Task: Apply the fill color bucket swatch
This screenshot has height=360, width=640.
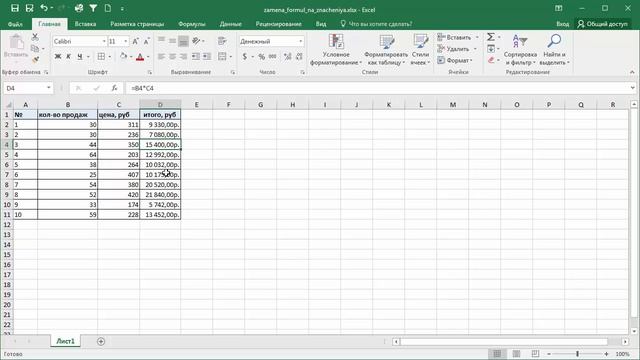Action: point(123,56)
